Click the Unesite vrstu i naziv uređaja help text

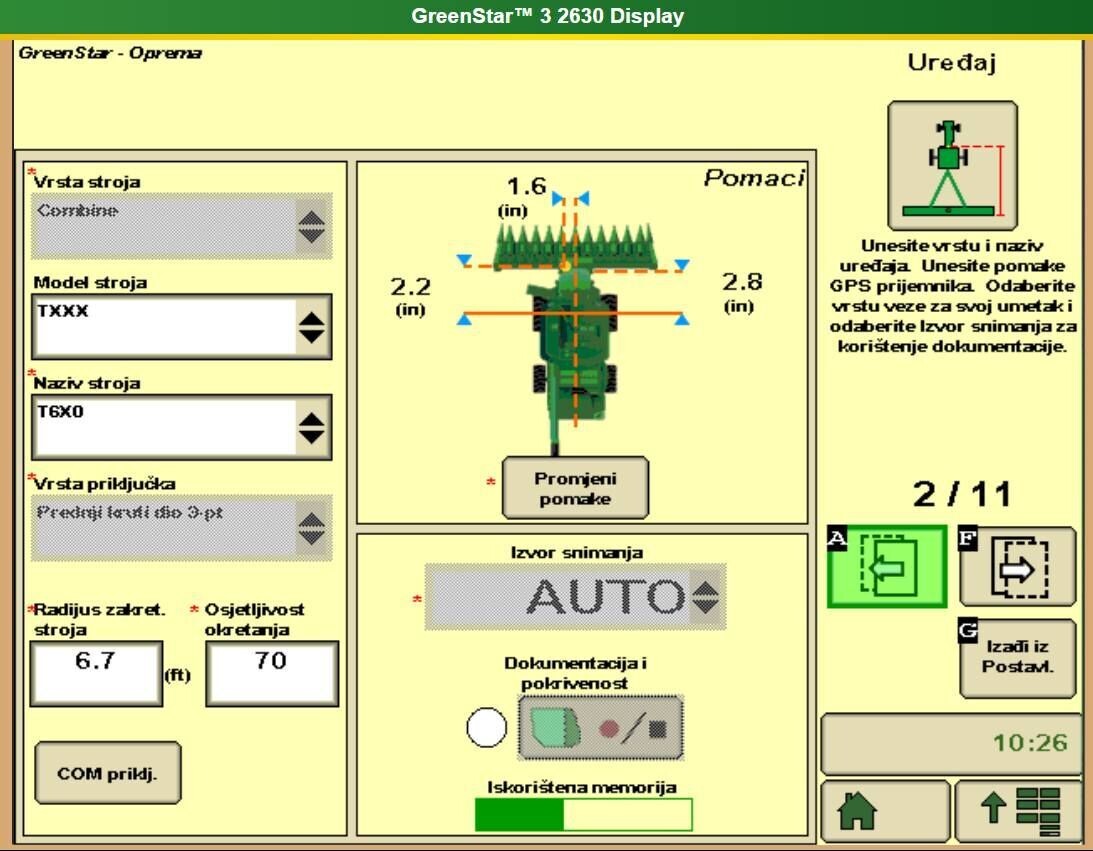952,296
